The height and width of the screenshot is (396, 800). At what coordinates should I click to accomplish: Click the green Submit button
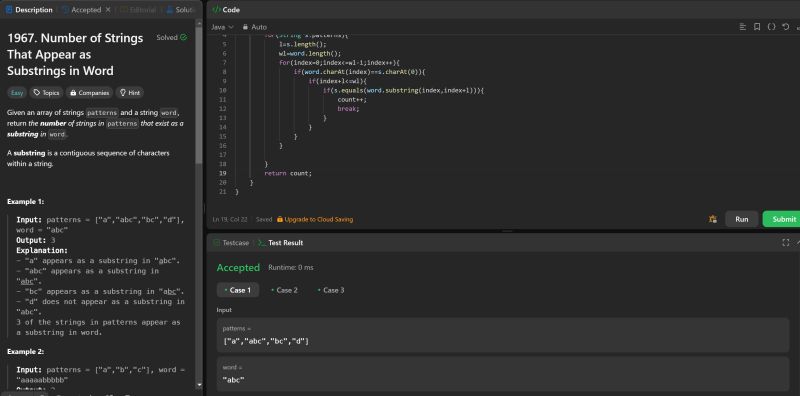[783, 219]
